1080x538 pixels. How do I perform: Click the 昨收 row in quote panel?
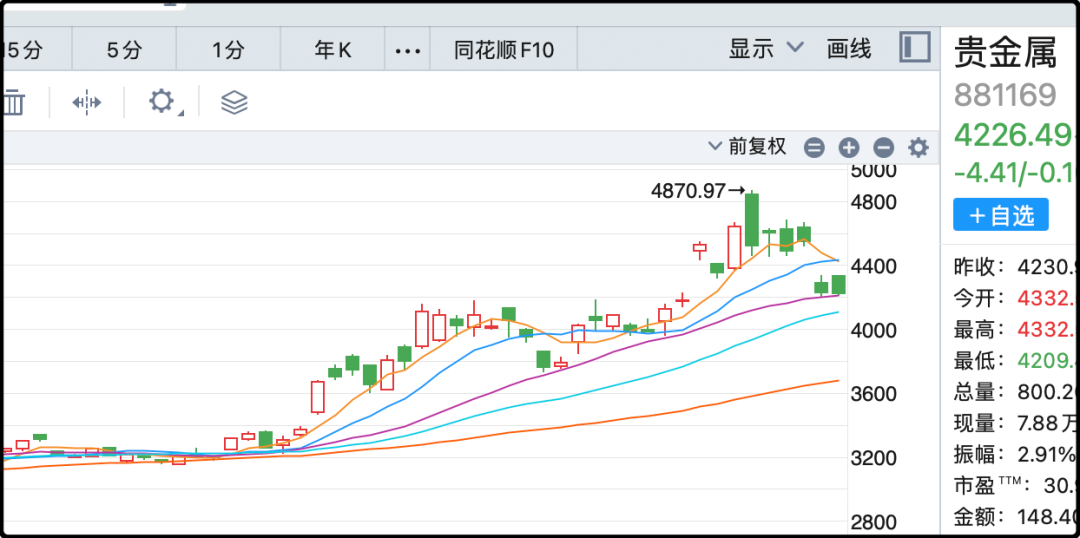click(1015, 266)
